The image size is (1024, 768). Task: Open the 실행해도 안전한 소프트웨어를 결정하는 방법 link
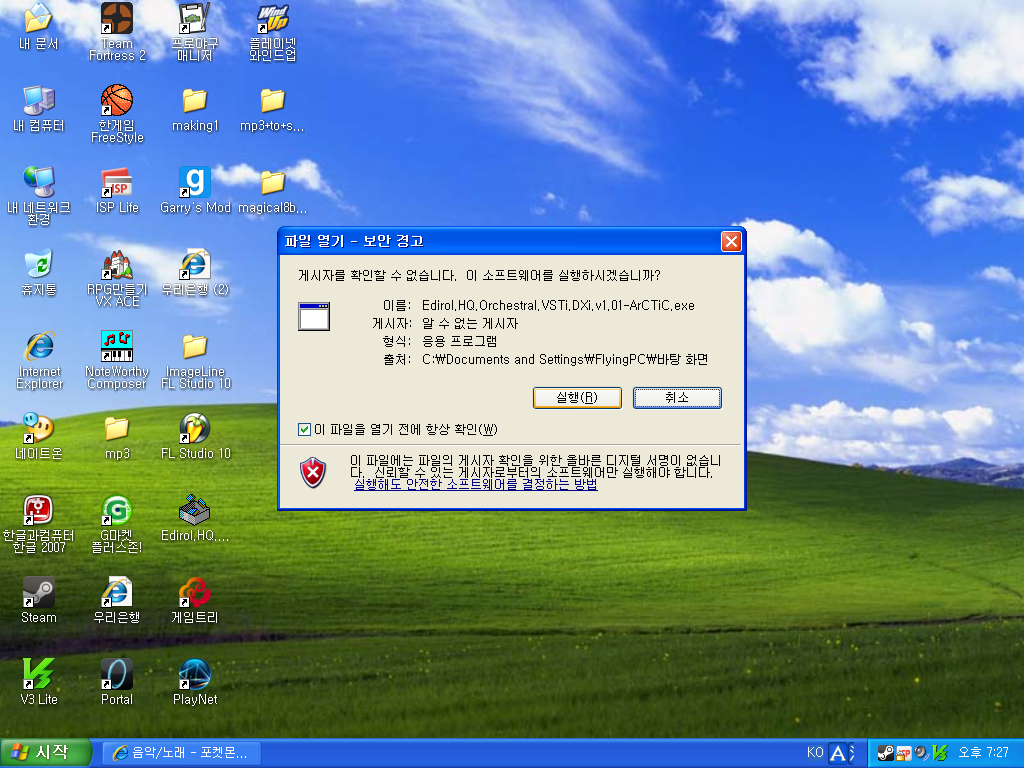click(475, 484)
